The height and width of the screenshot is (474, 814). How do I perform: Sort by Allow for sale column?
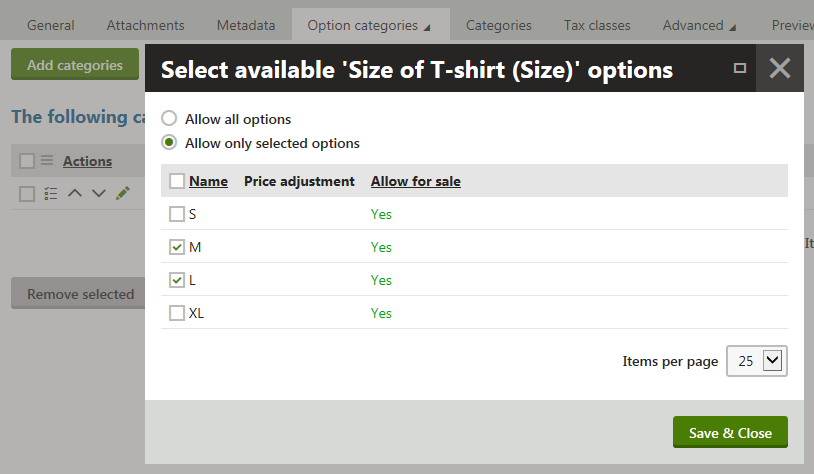pos(416,181)
